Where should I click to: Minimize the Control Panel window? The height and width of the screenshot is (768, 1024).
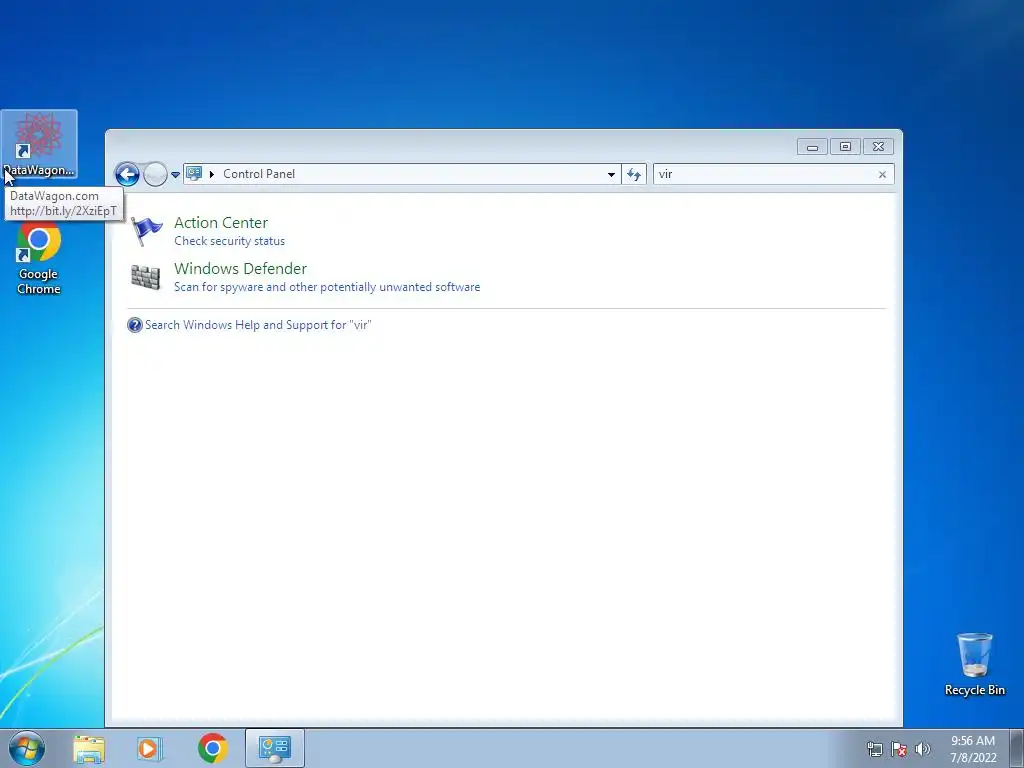pyautogui.click(x=812, y=147)
